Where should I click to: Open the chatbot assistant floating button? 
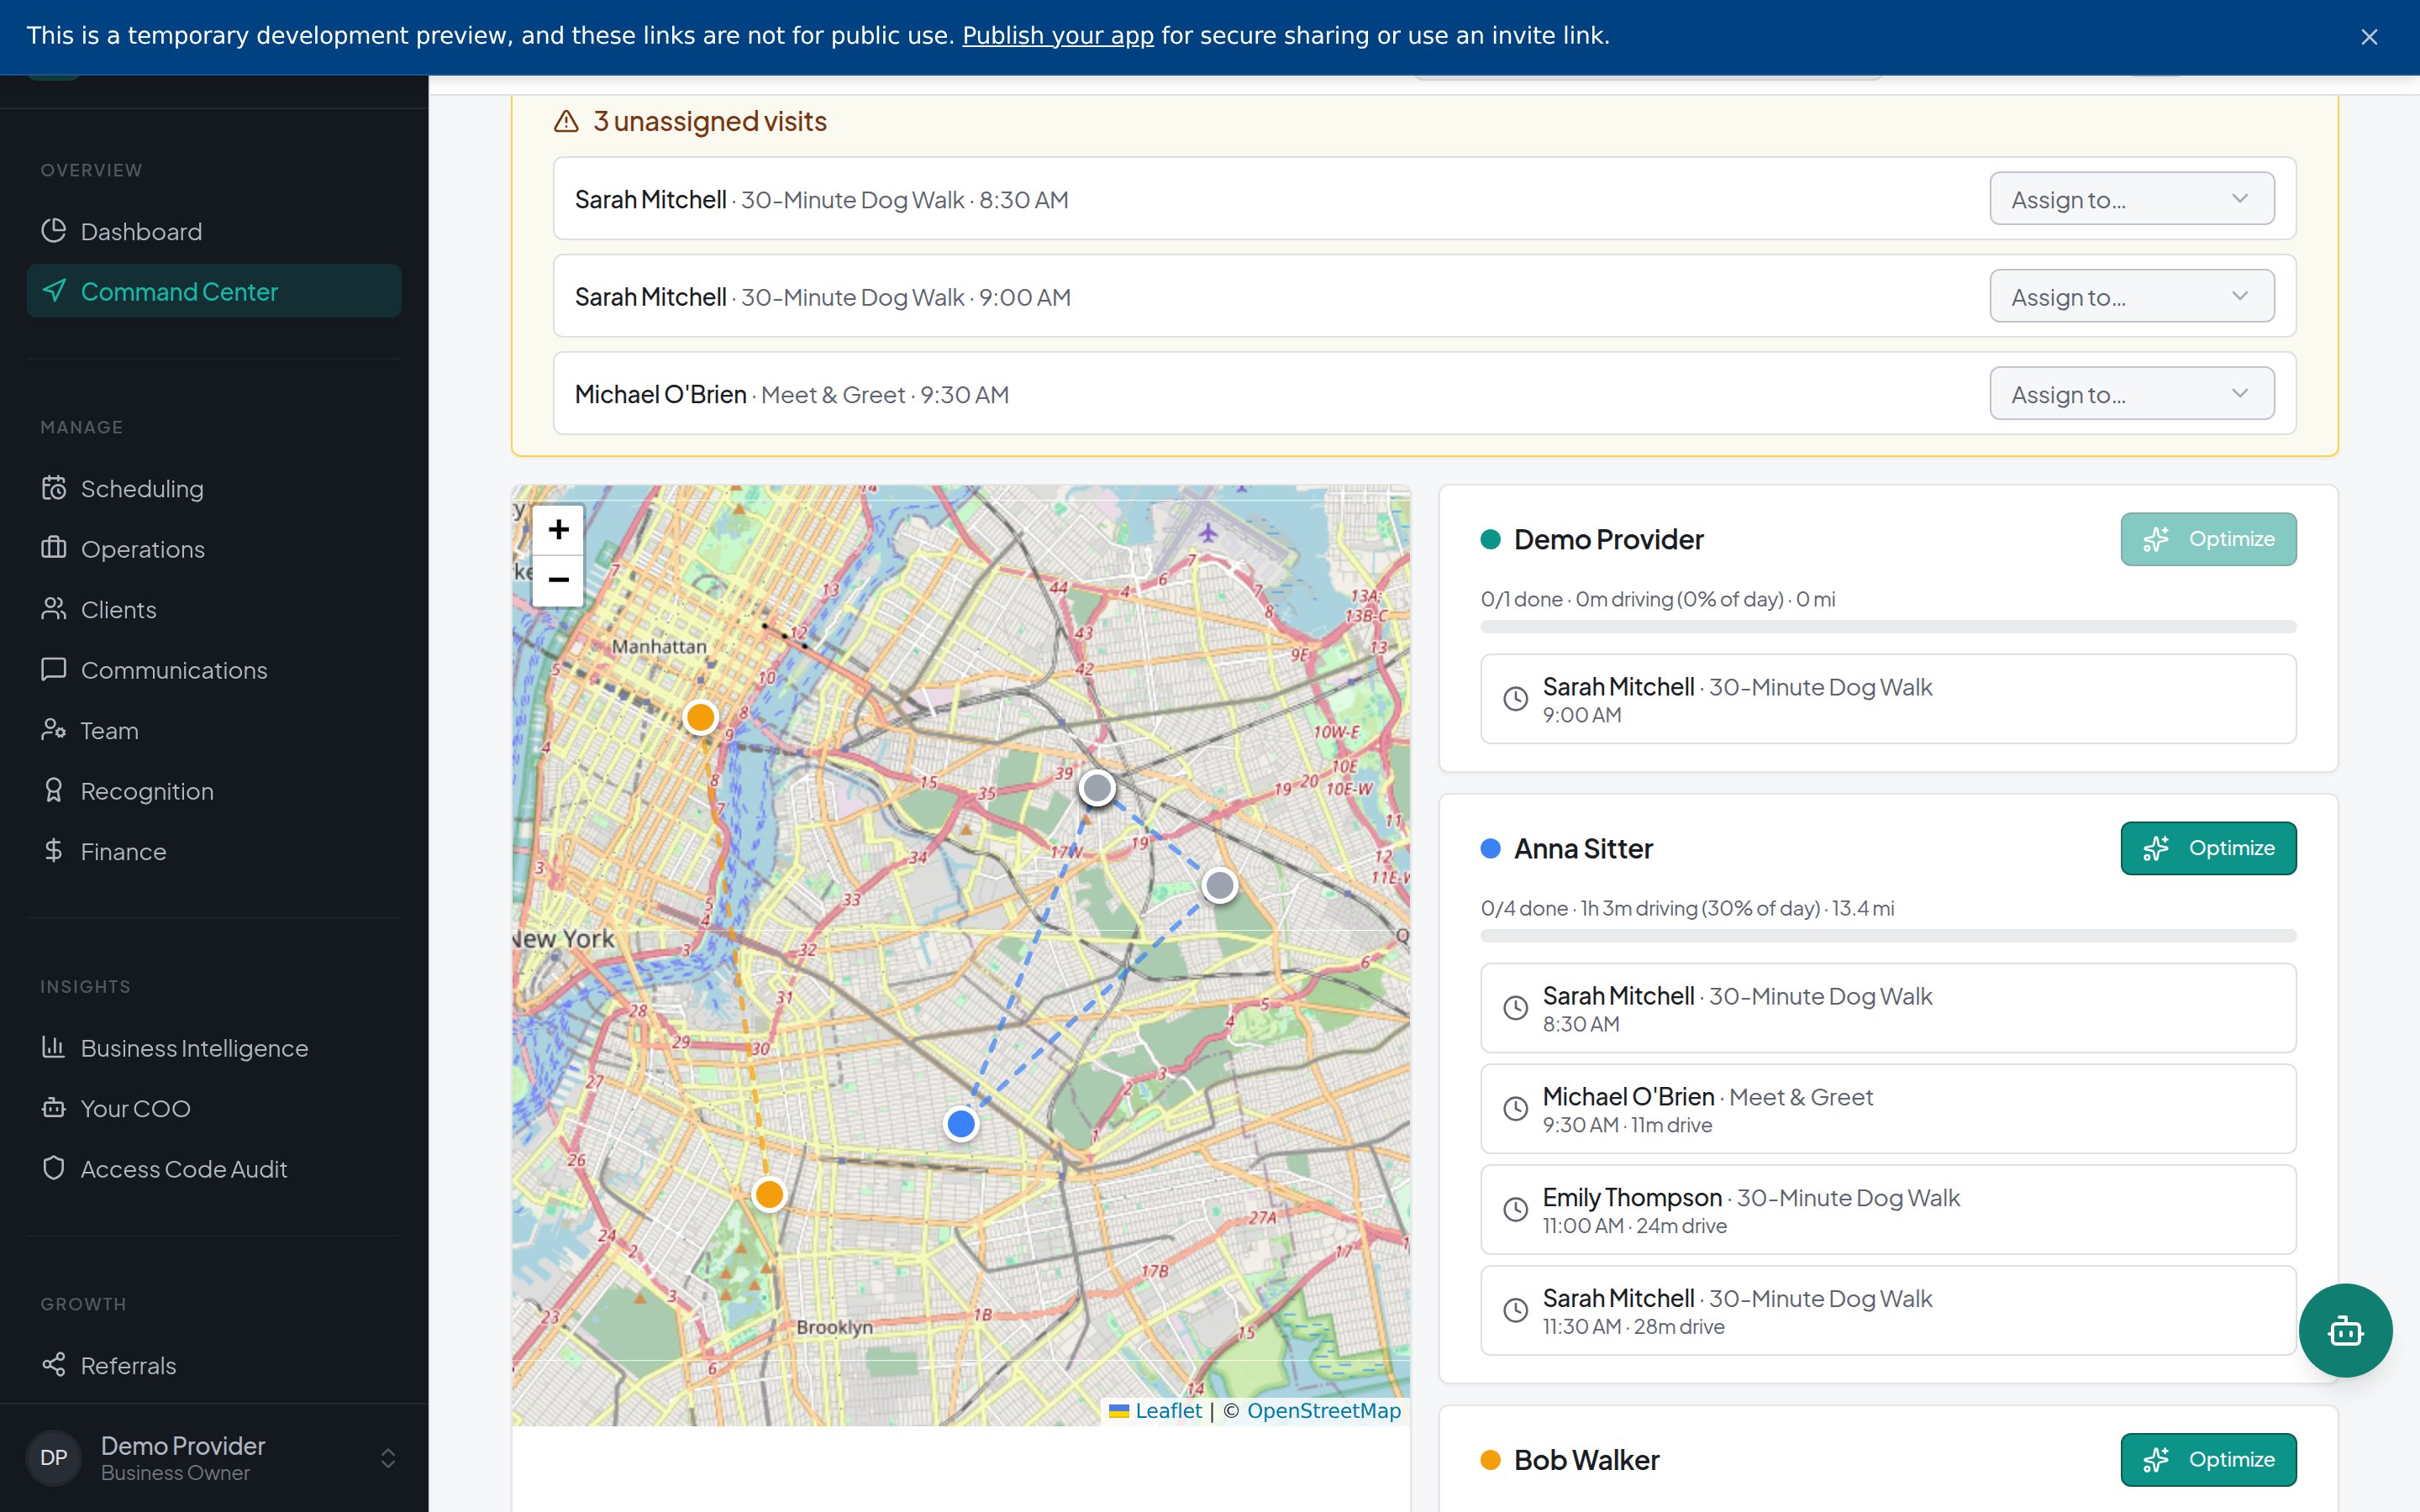click(x=2345, y=1331)
